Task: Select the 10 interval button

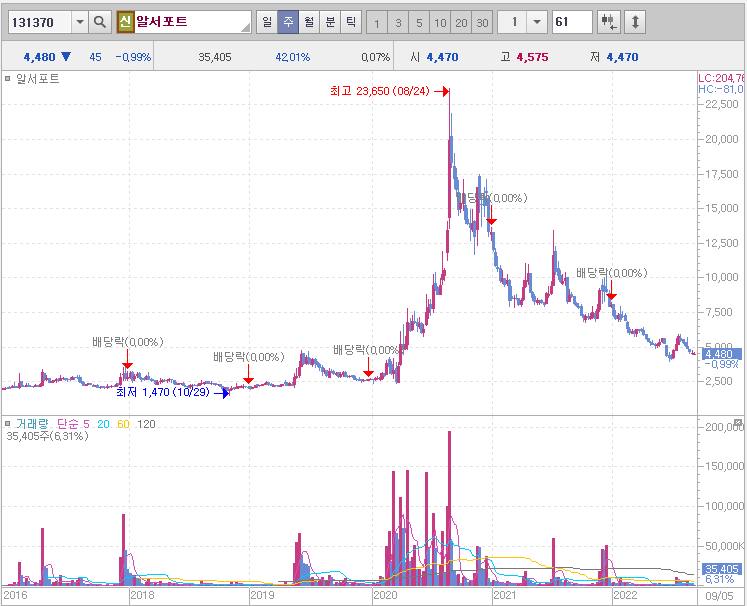Action: [x=440, y=22]
